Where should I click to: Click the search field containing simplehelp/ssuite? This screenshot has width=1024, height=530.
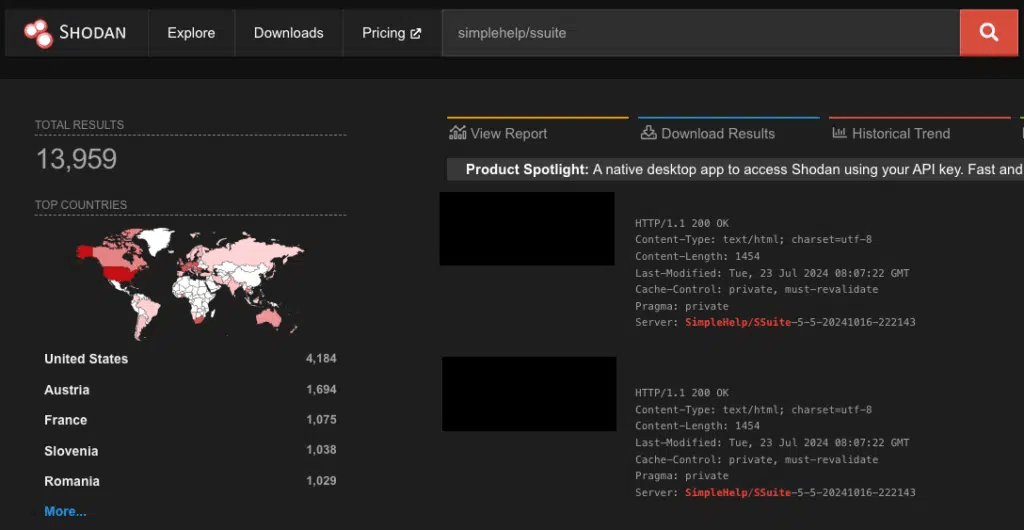701,33
